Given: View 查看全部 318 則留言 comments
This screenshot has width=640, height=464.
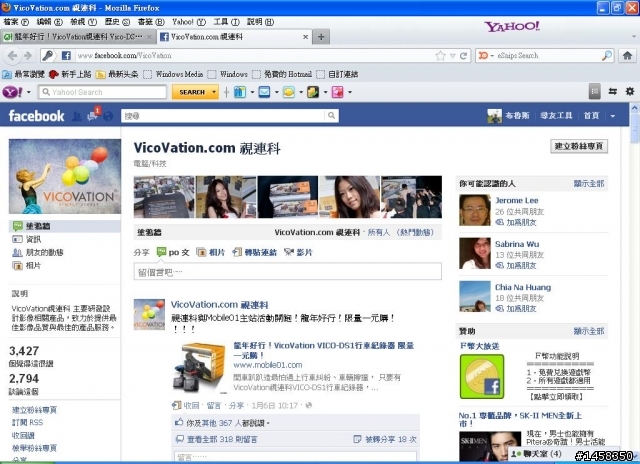Looking at the screenshot, I should click(222, 440).
